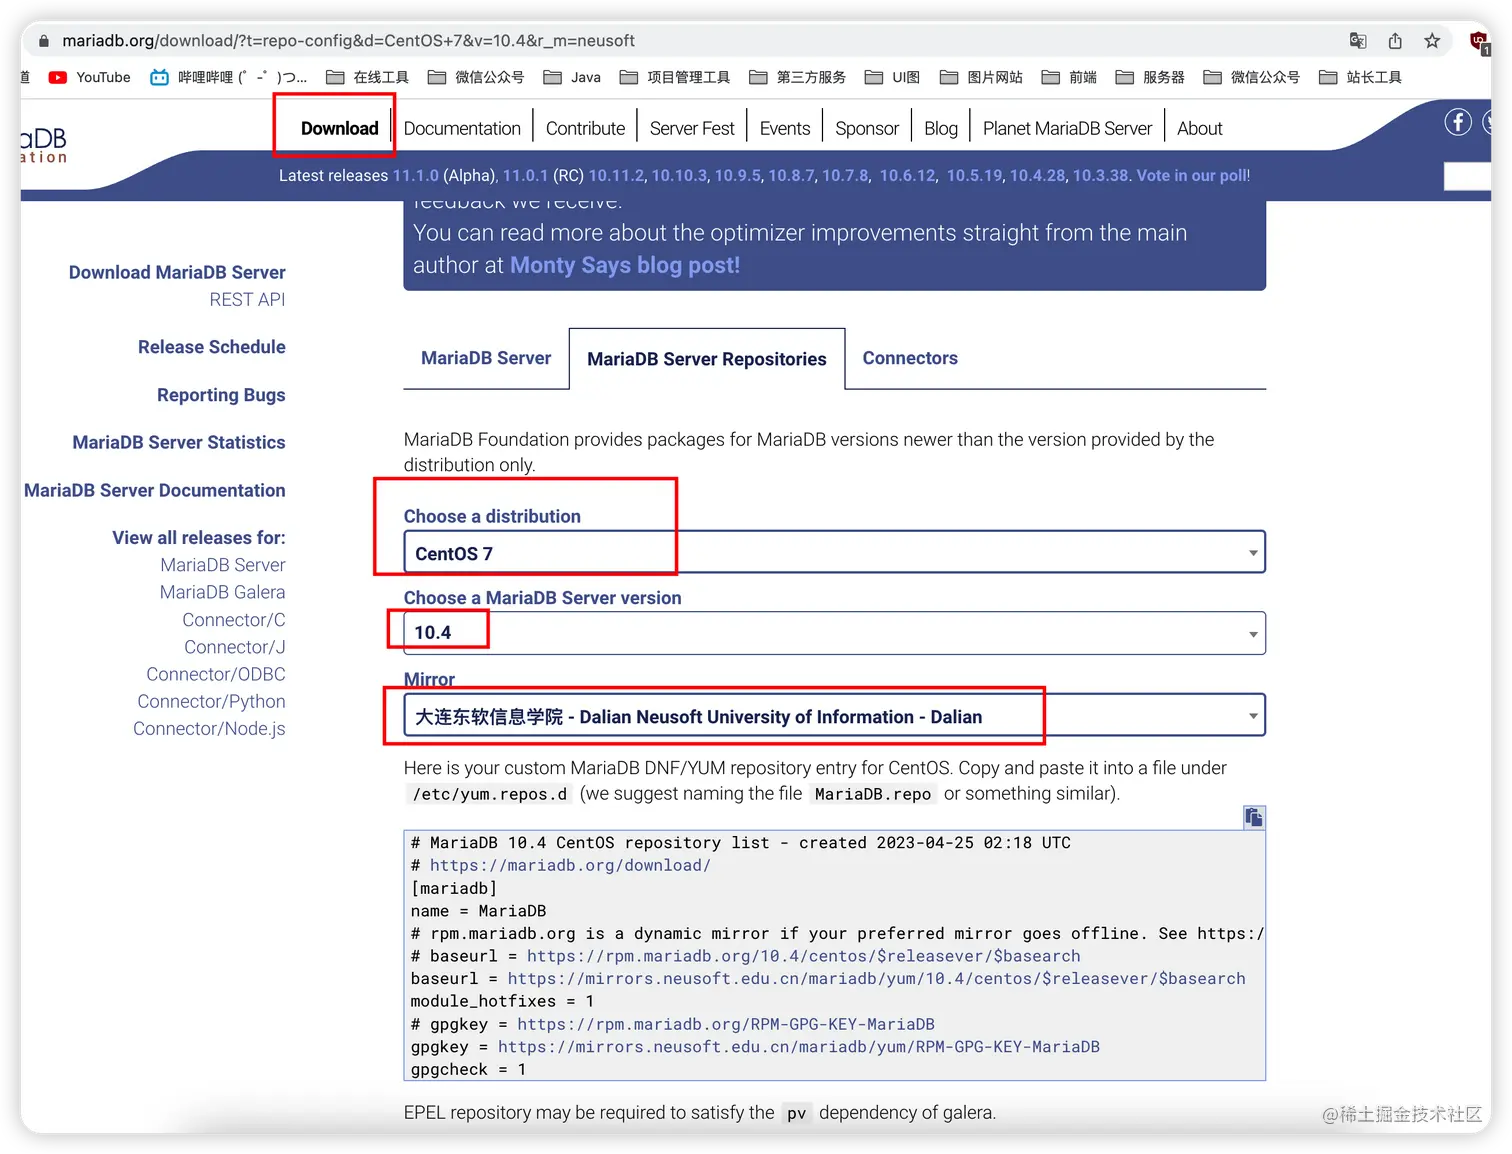Open the Reporting Bugs sidebar link

221,395
